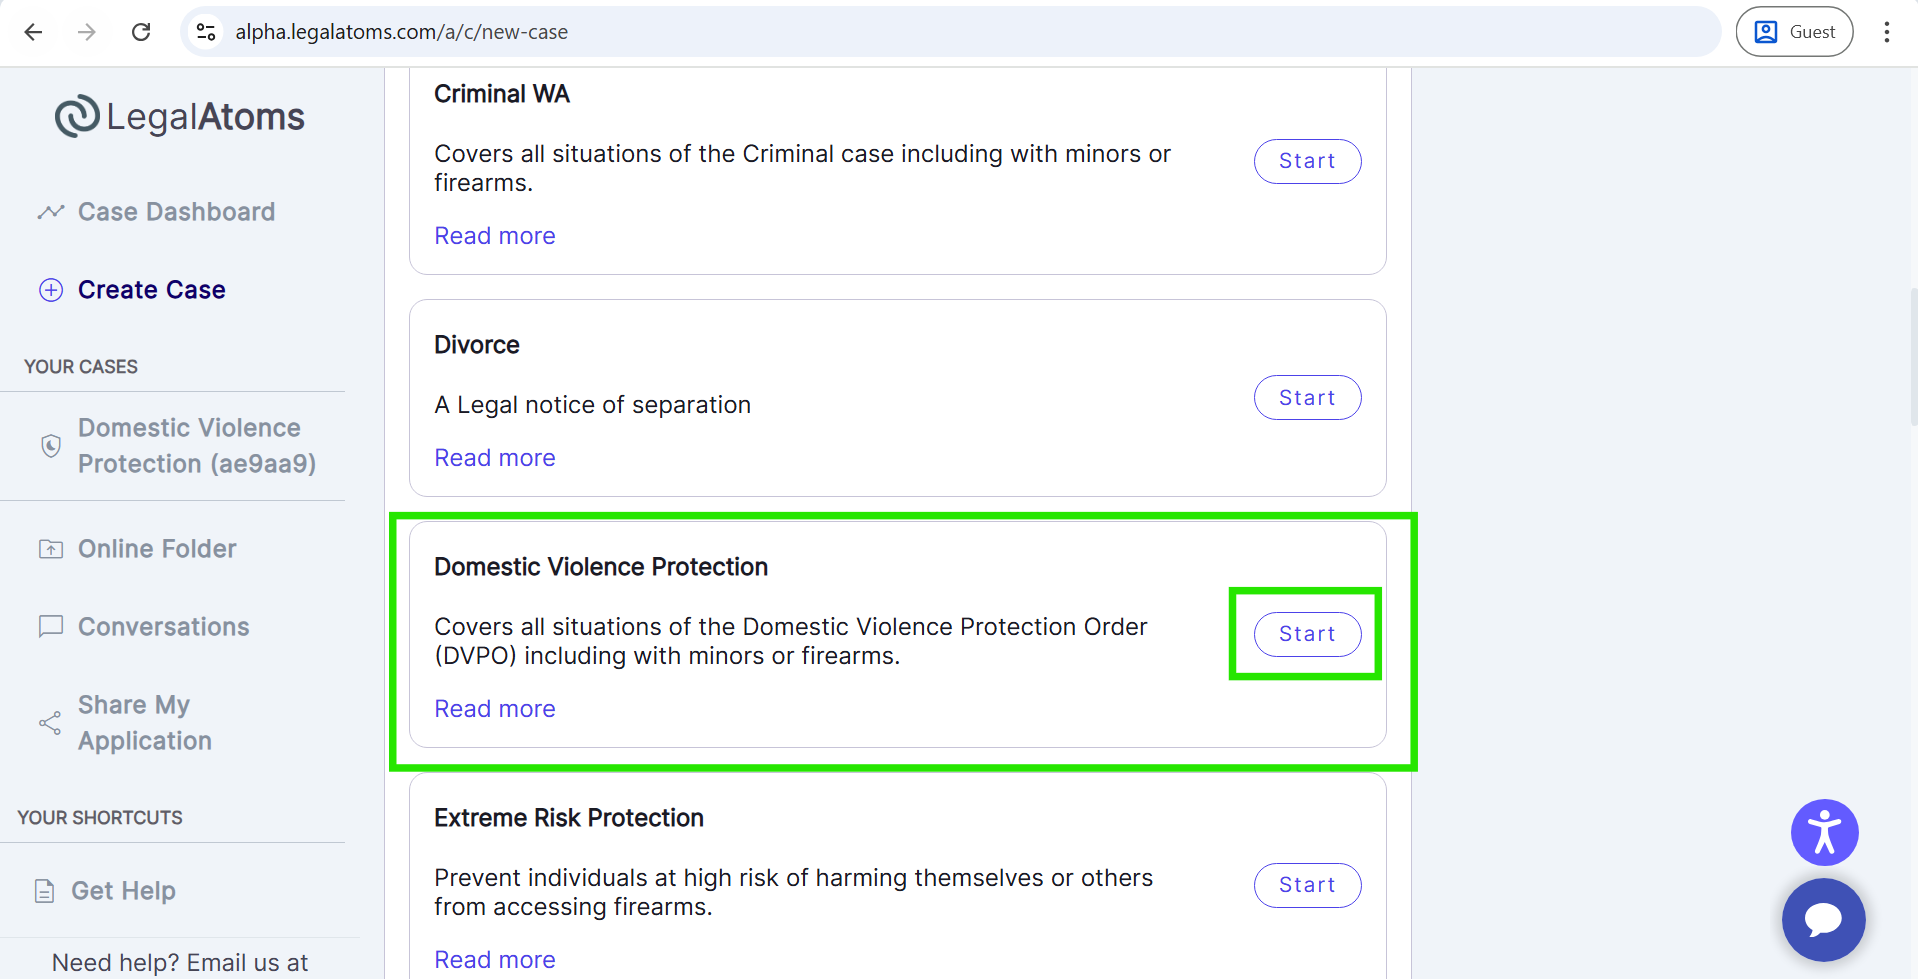Go back with the browser back arrow

[33, 32]
